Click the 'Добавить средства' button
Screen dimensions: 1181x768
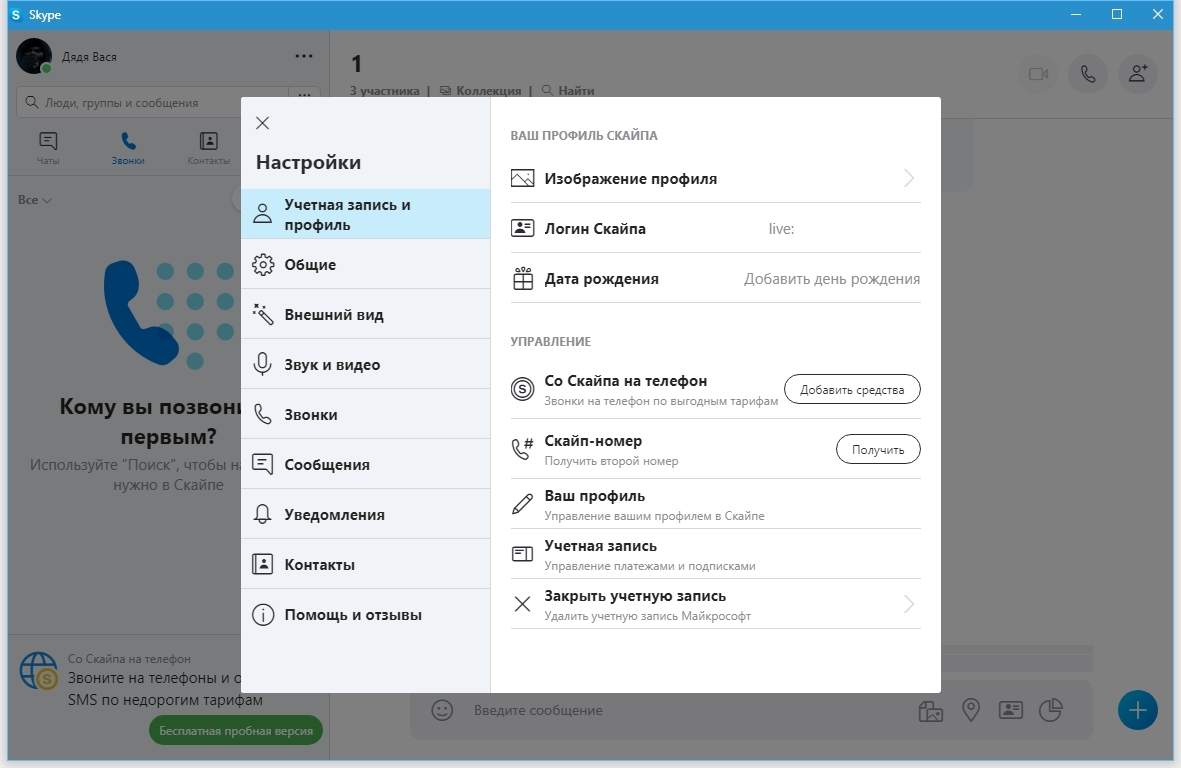(852, 389)
